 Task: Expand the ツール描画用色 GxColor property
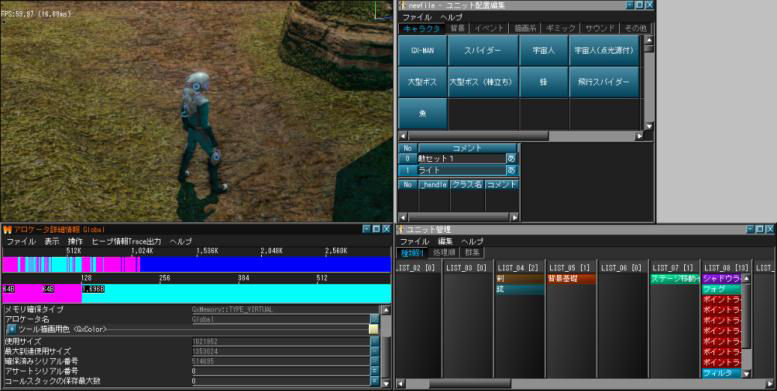(x=11, y=329)
